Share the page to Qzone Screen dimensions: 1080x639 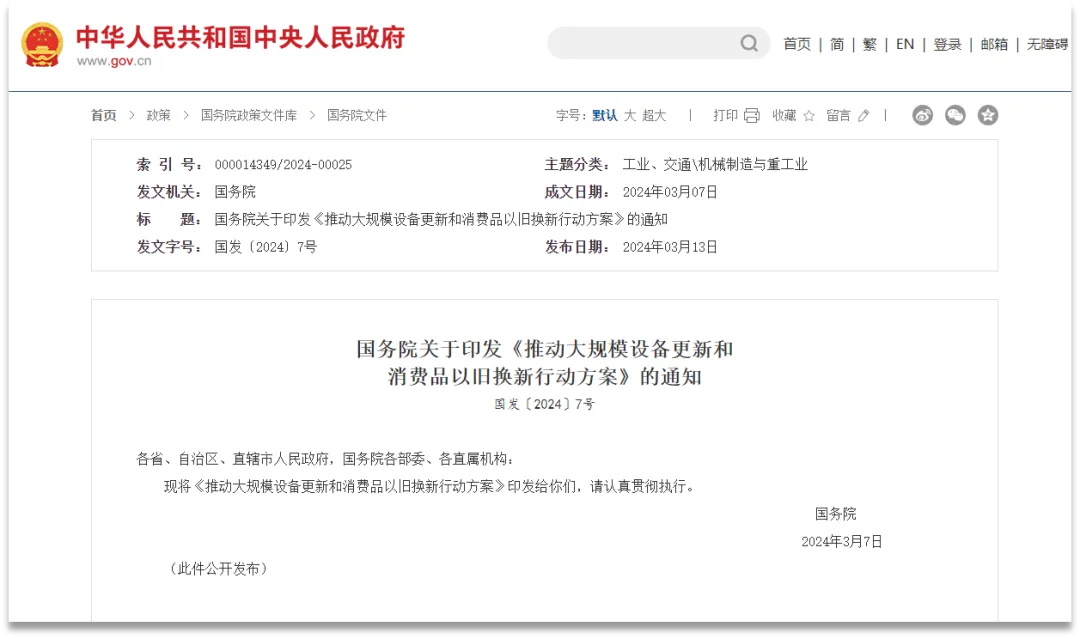[988, 115]
